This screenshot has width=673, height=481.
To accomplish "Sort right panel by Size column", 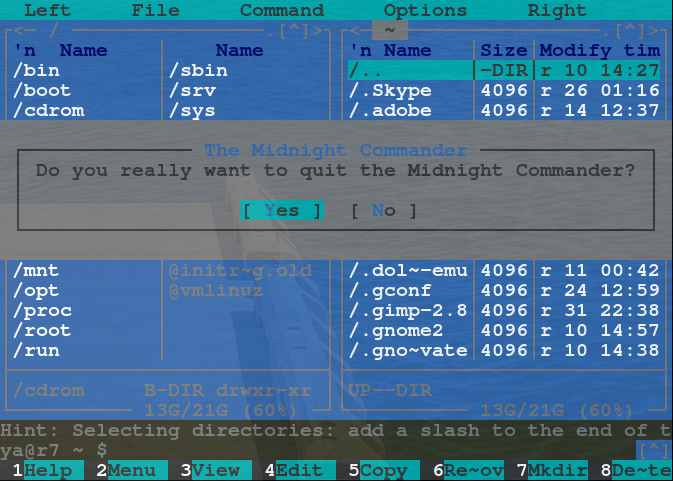I will tap(504, 50).
